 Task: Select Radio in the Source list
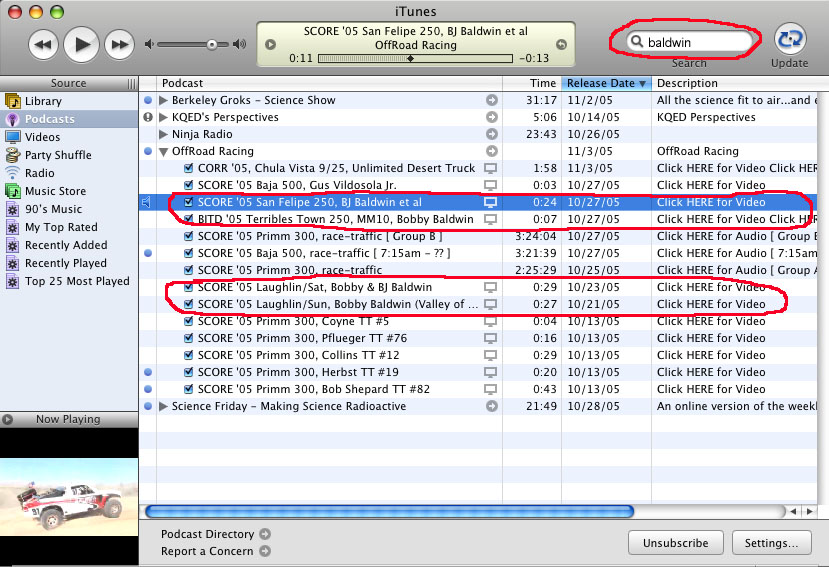click(x=69, y=173)
